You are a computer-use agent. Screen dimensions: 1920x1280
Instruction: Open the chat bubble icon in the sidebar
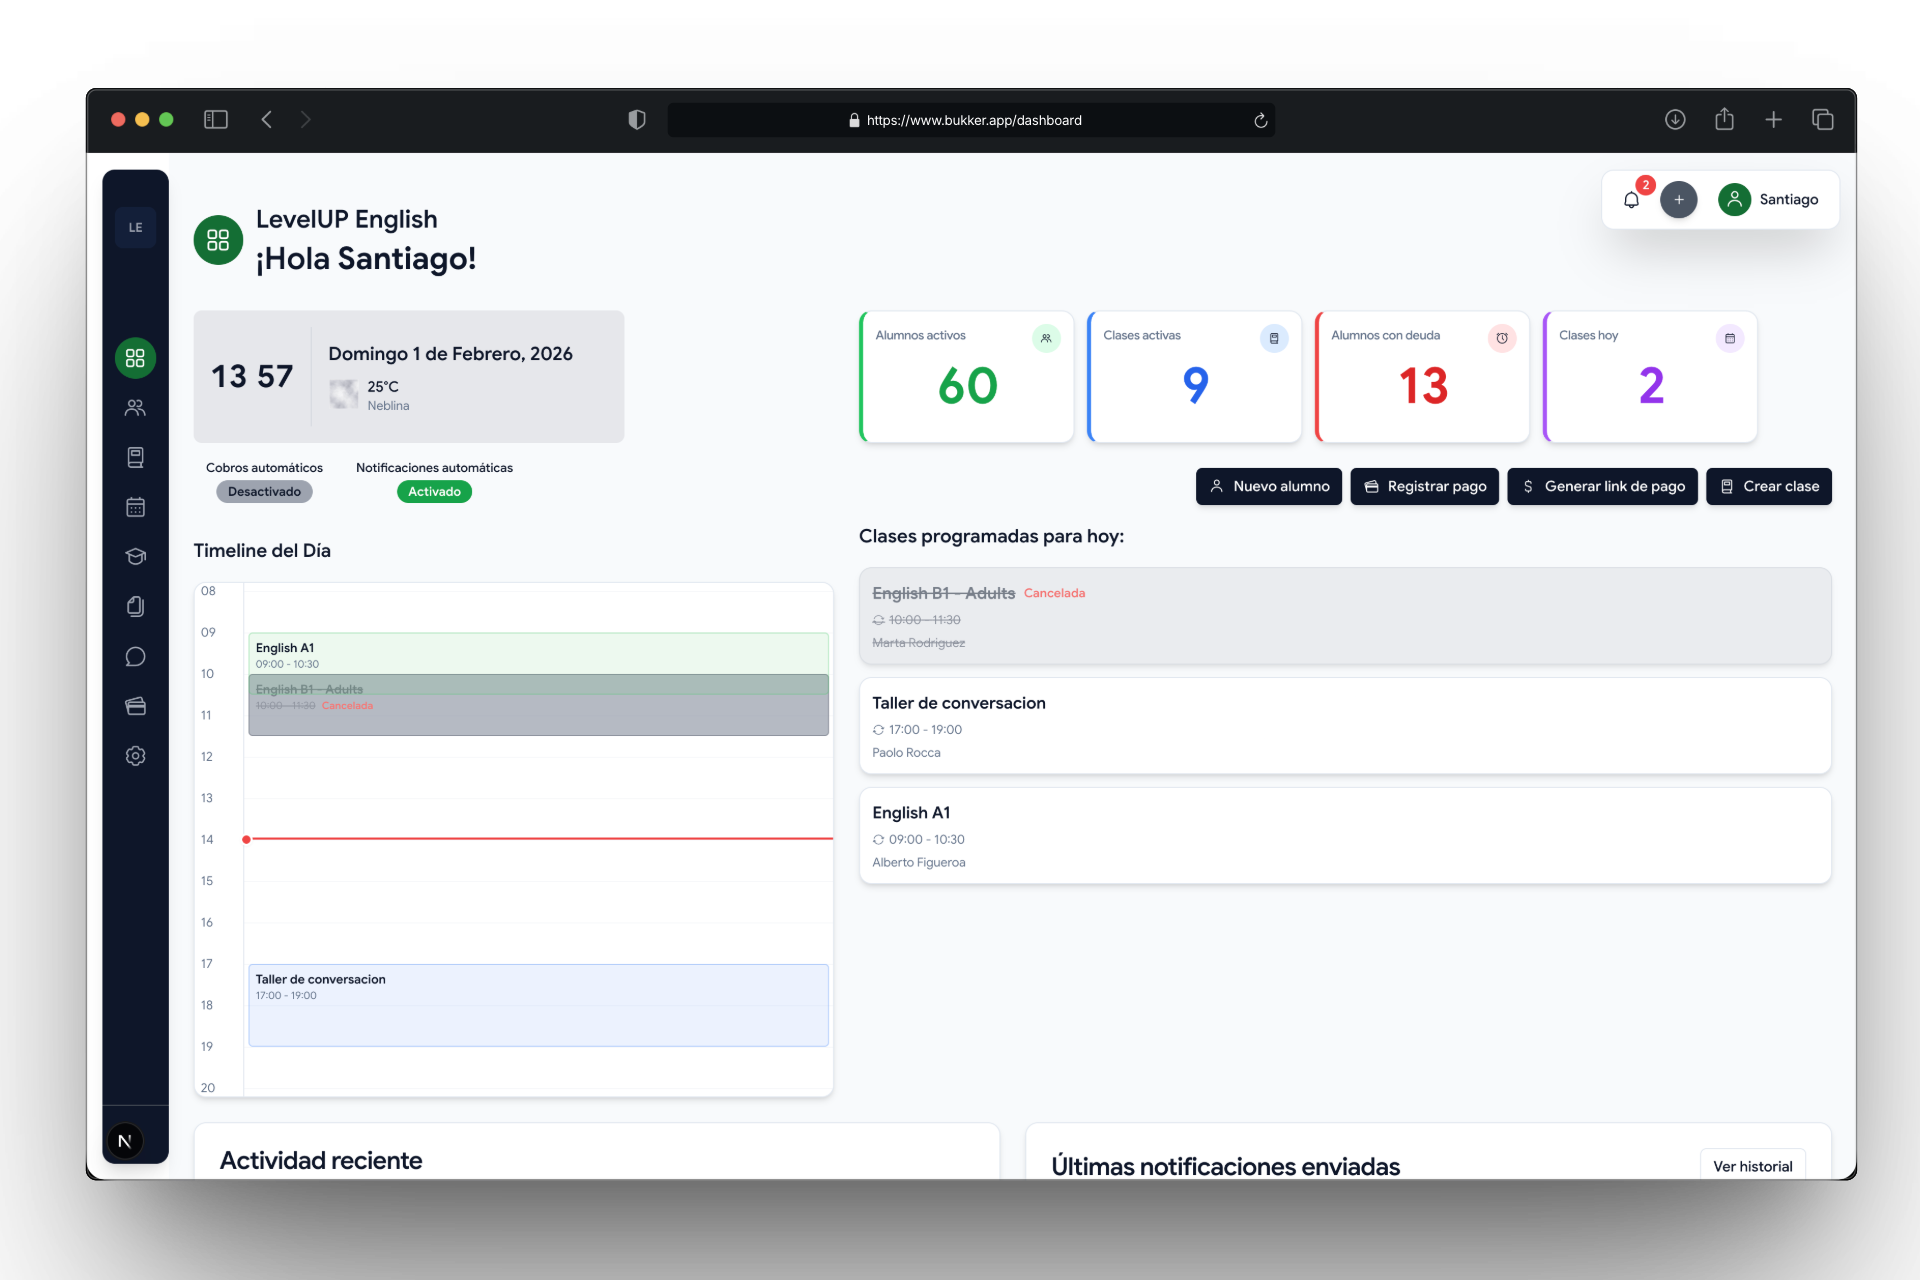point(135,656)
